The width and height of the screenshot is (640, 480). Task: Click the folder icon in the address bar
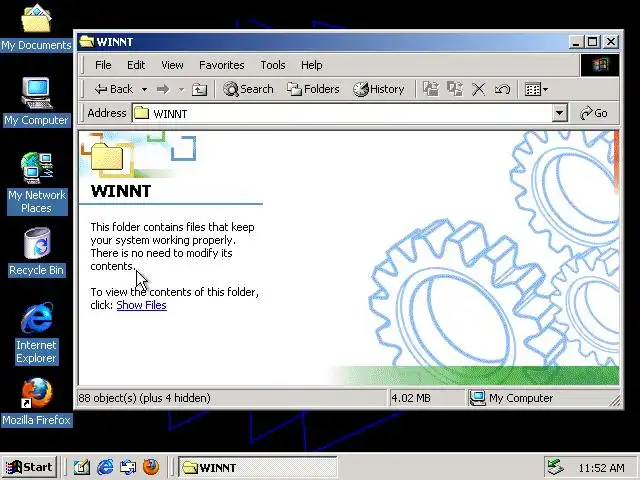pyautogui.click(x=141, y=113)
